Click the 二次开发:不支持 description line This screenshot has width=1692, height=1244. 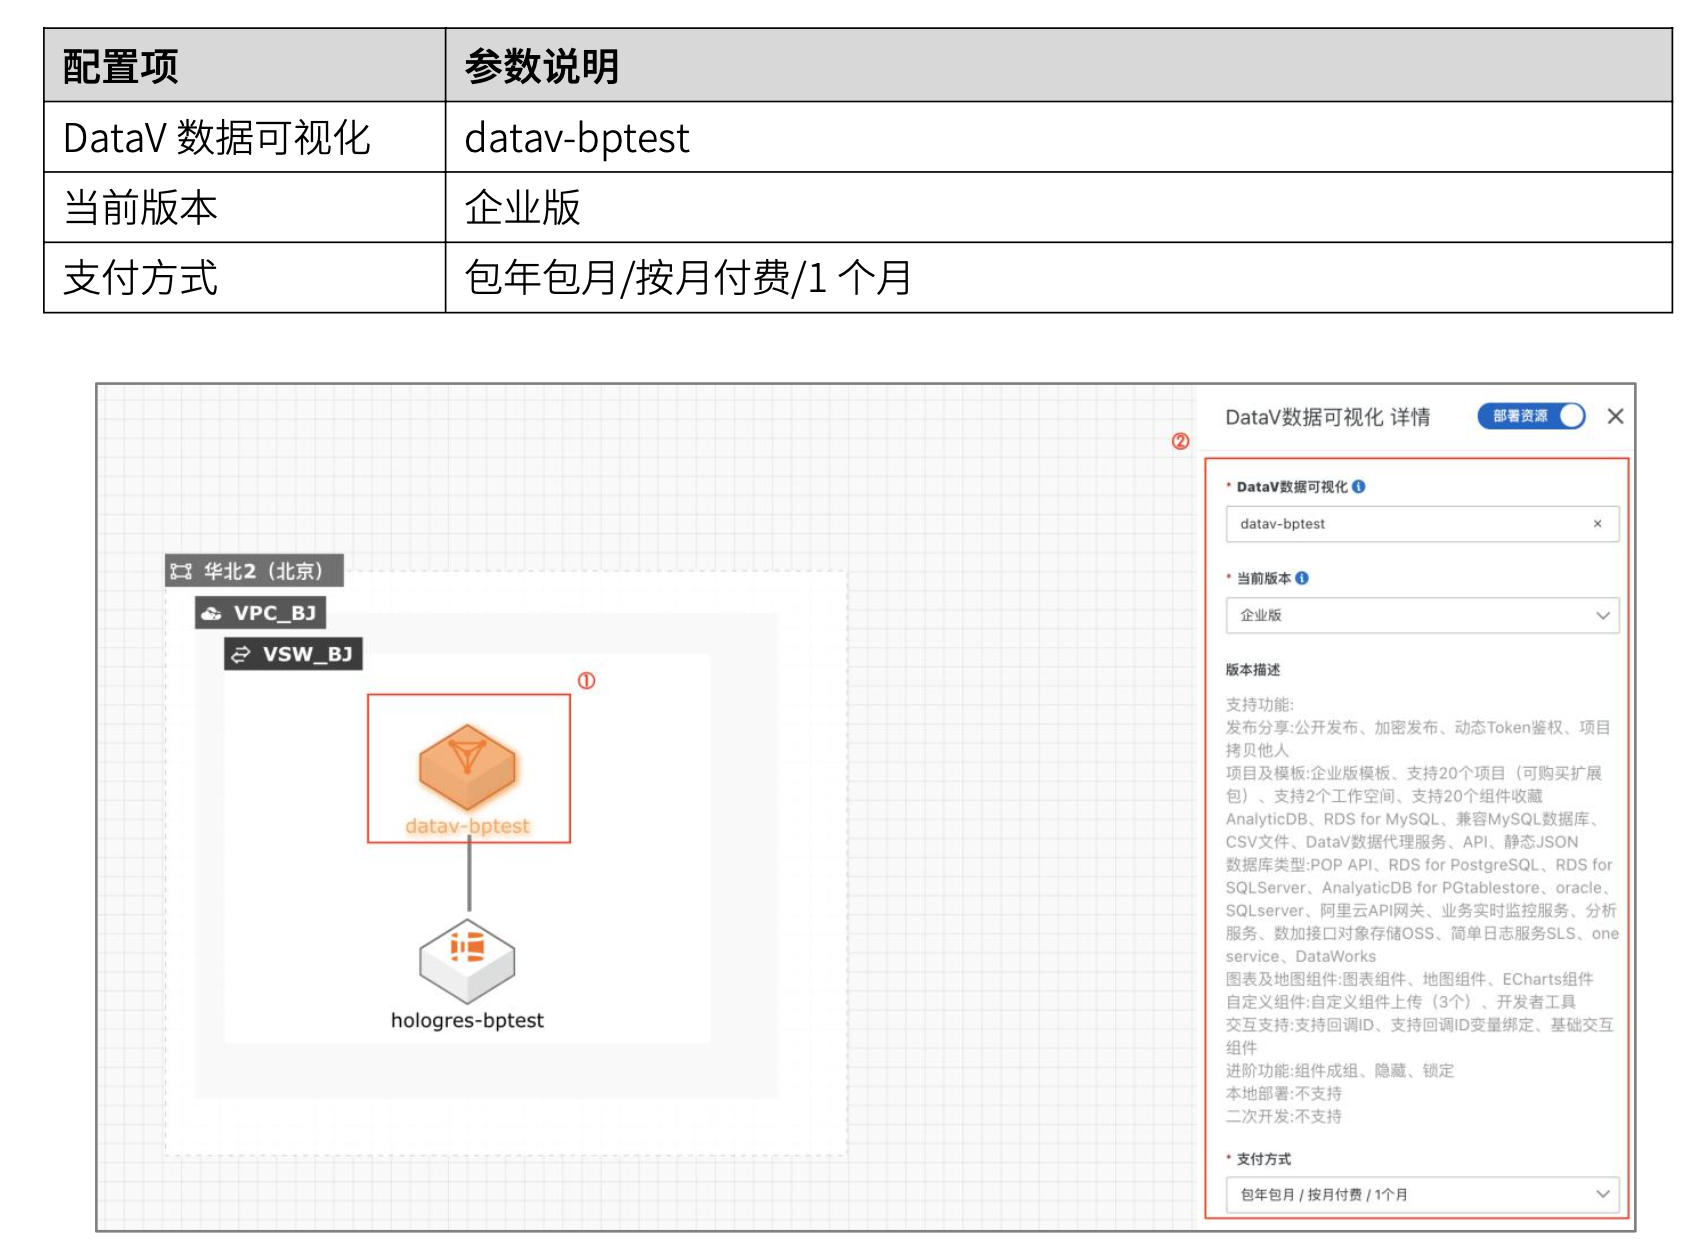[1284, 1117]
